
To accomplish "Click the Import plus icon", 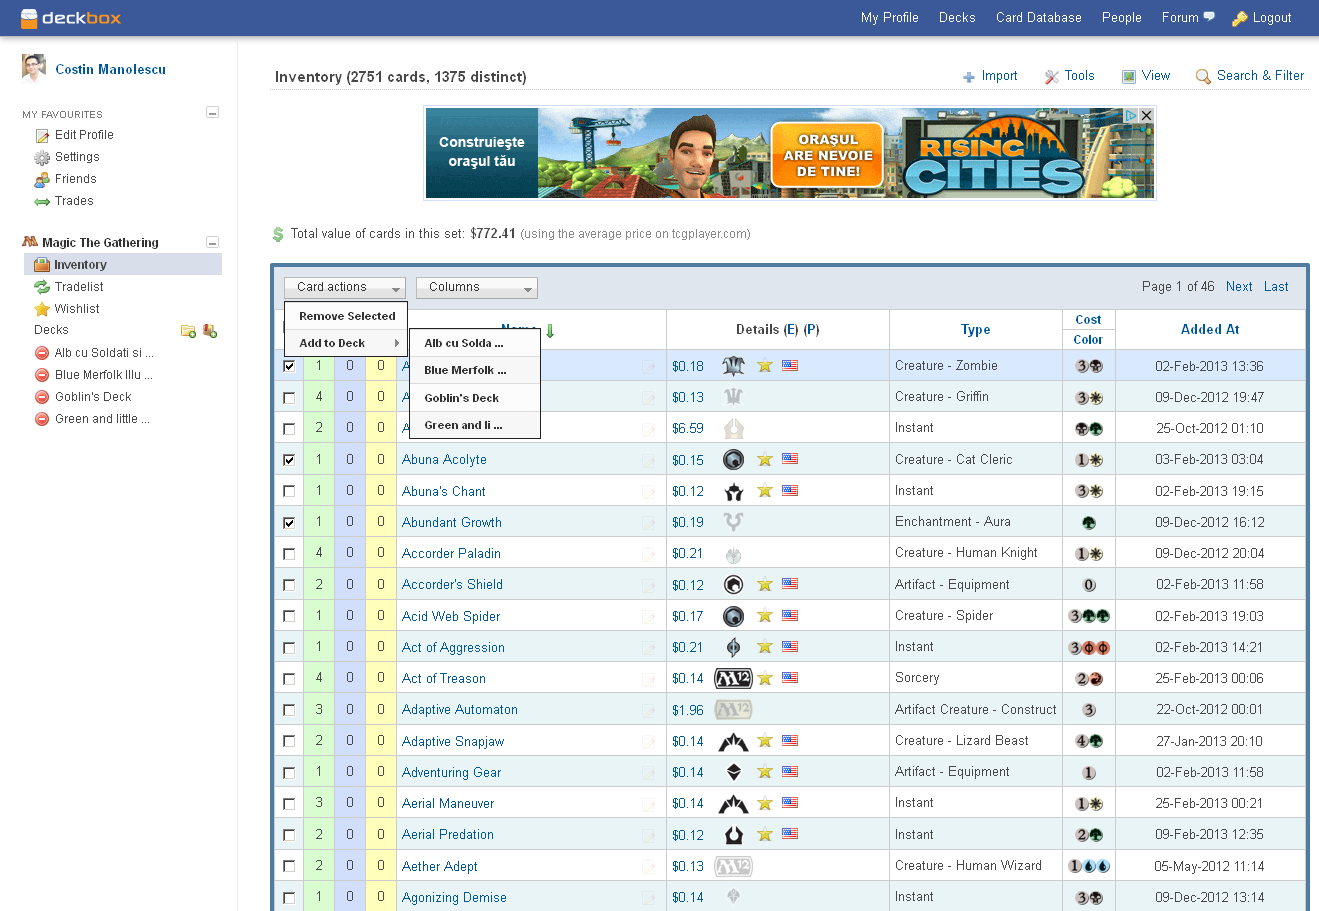I will (969, 77).
